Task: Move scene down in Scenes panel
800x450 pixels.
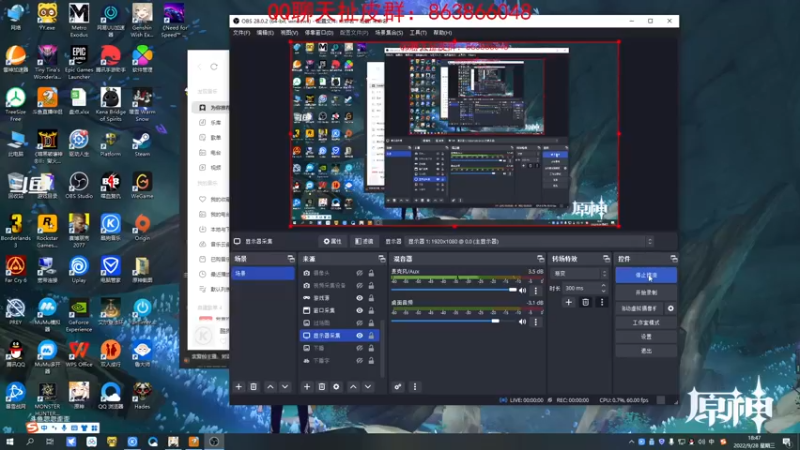Action: click(x=285, y=387)
